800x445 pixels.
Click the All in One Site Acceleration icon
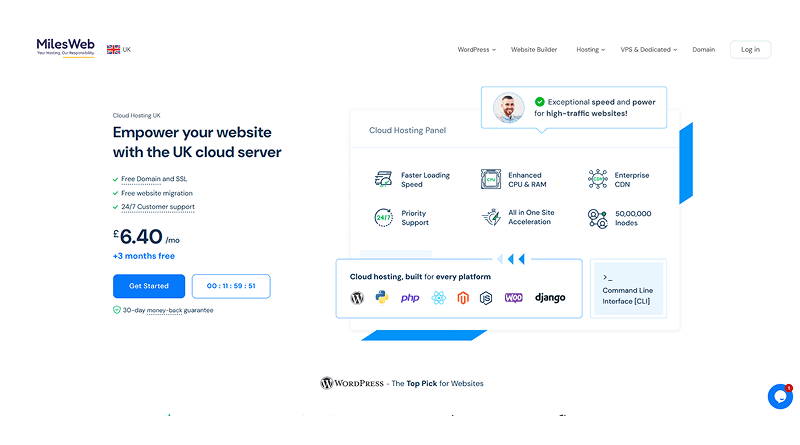pyautogui.click(x=491, y=217)
